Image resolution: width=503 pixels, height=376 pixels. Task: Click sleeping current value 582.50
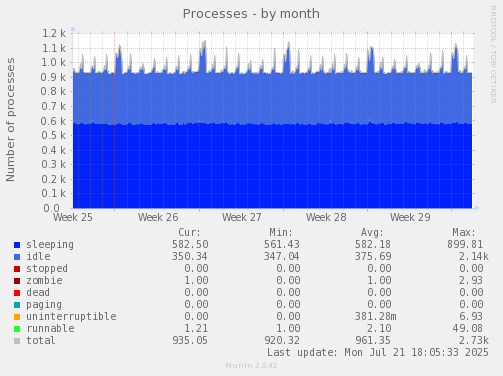(x=190, y=244)
